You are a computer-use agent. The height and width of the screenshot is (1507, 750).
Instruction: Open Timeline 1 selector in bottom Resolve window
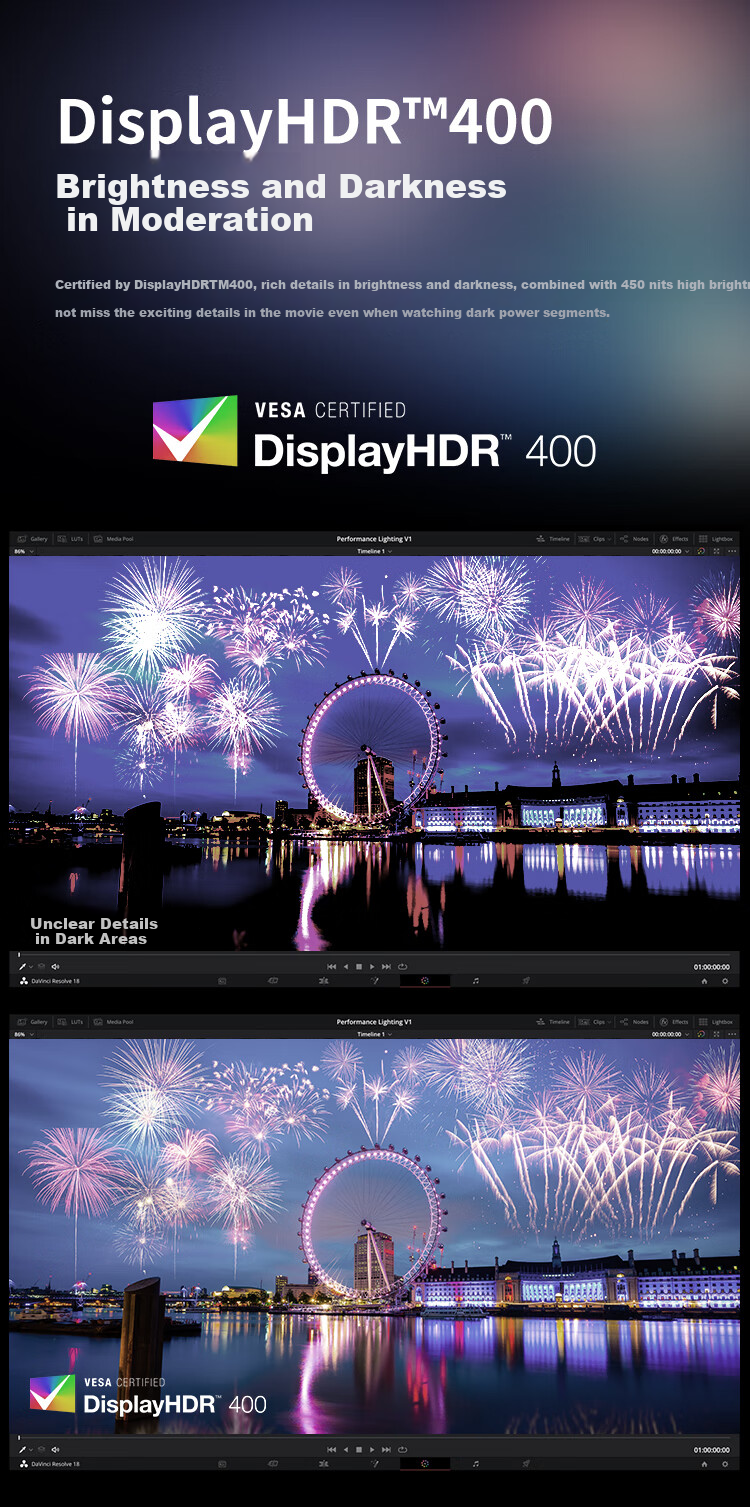374,1034
